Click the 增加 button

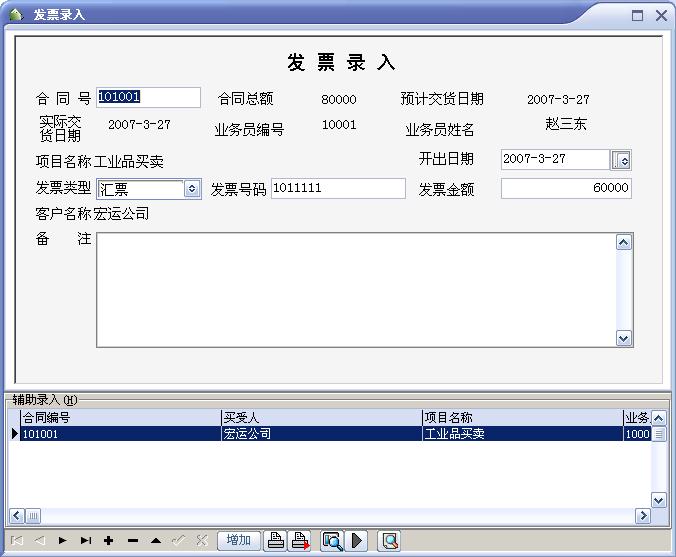[x=239, y=540]
